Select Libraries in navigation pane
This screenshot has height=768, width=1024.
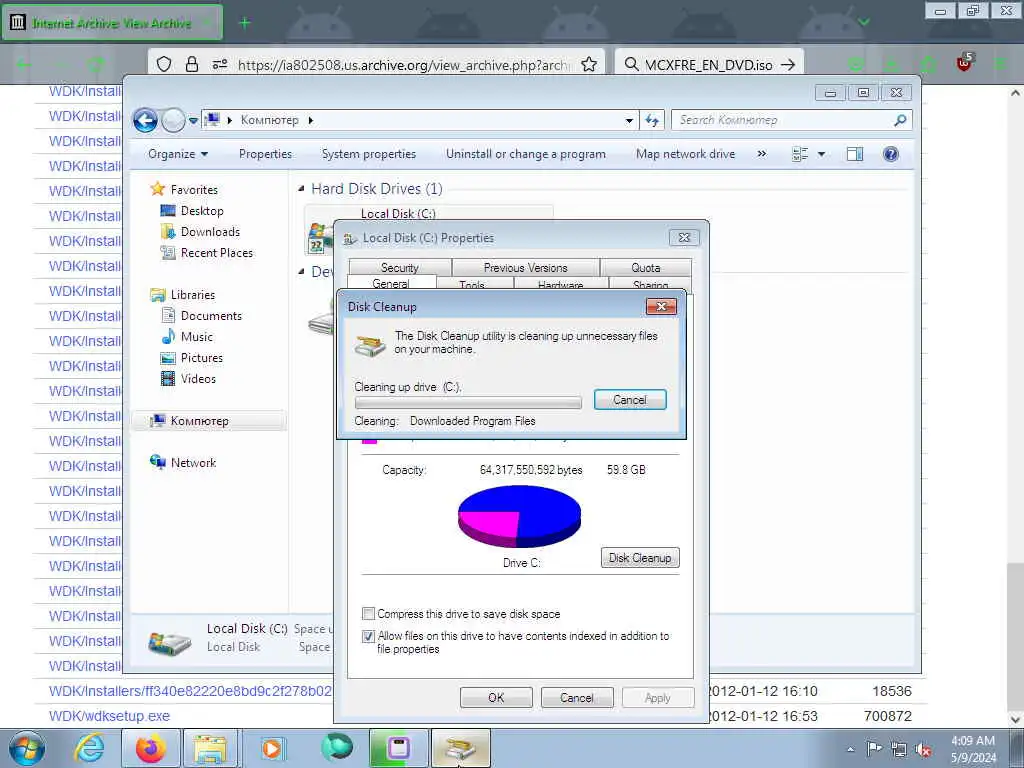[x=193, y=295]
